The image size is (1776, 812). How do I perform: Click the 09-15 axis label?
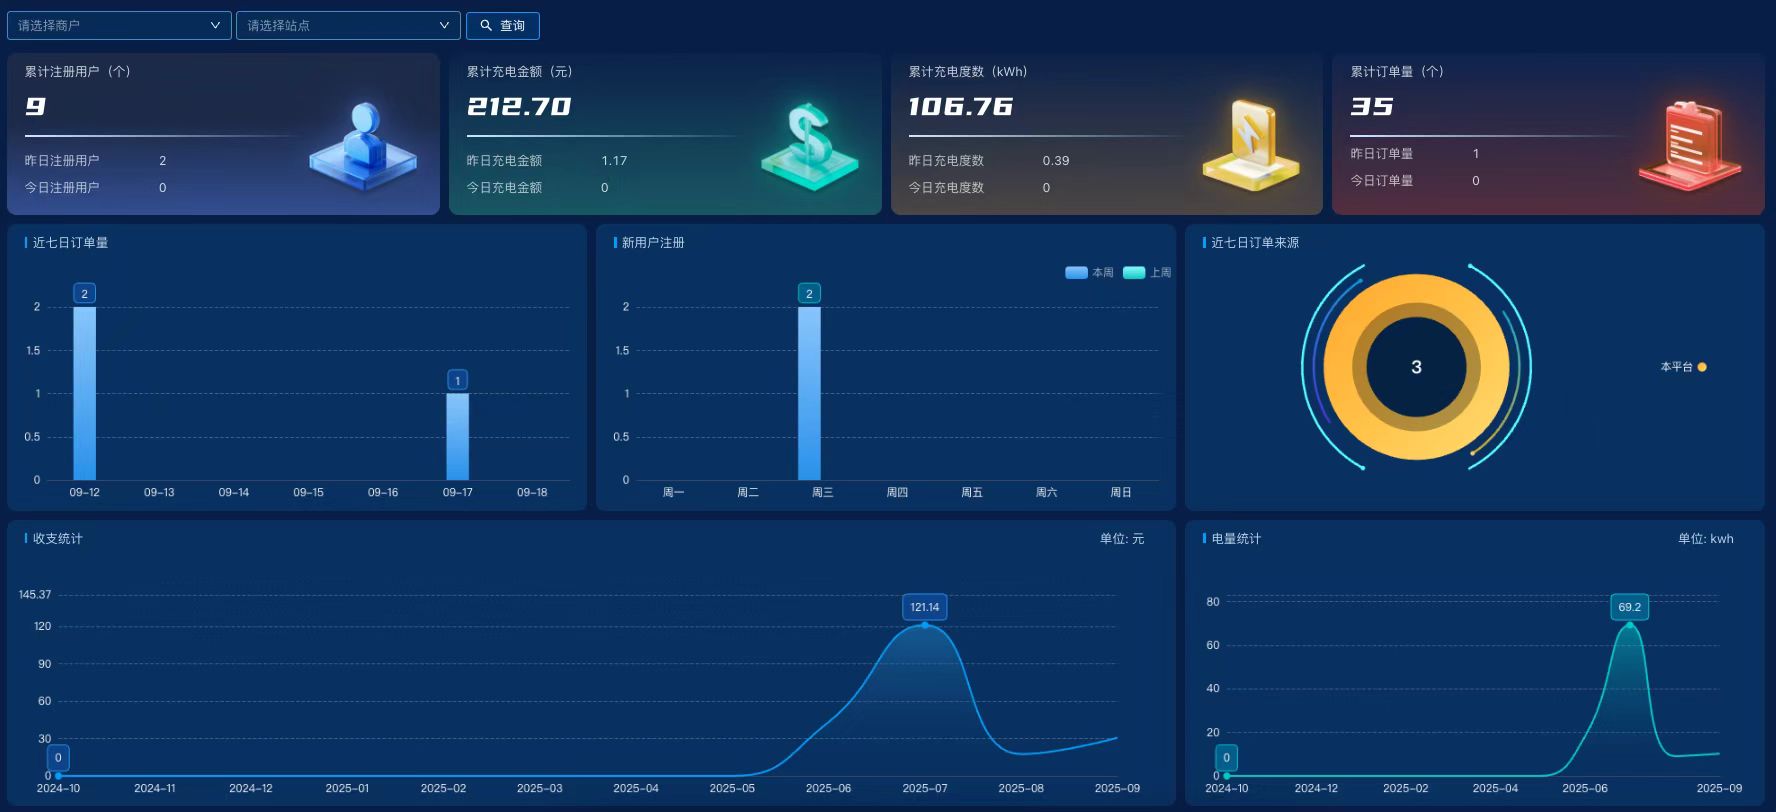click(308, 493)
